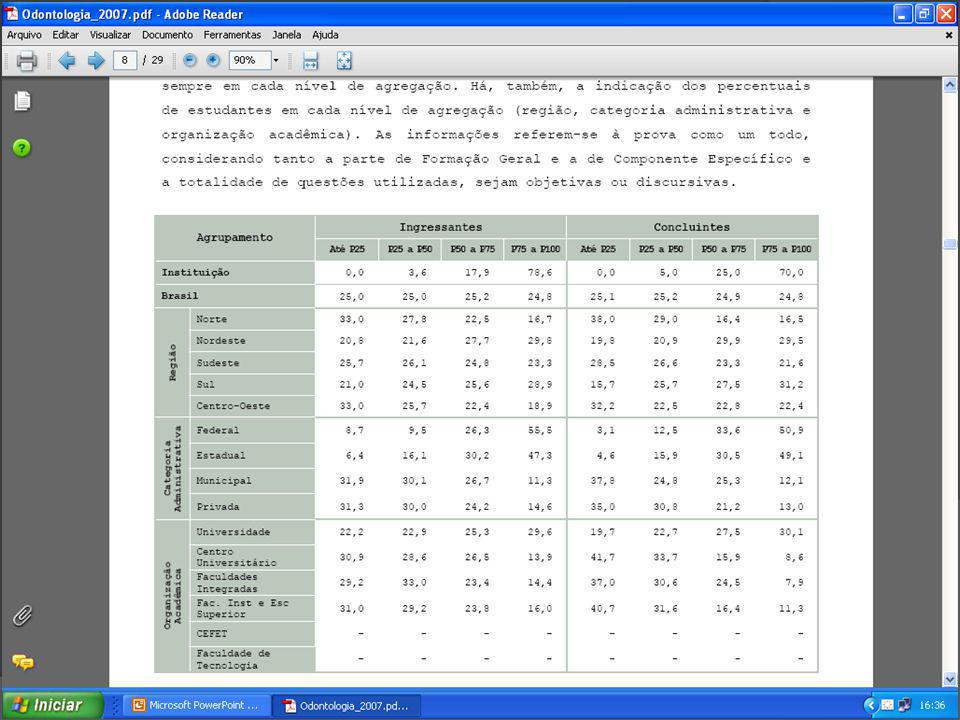Image resolution: width=960 pixels, height=720 pixels.
Task: Open the Ajuda menu
Action: [x=325, y=35]
